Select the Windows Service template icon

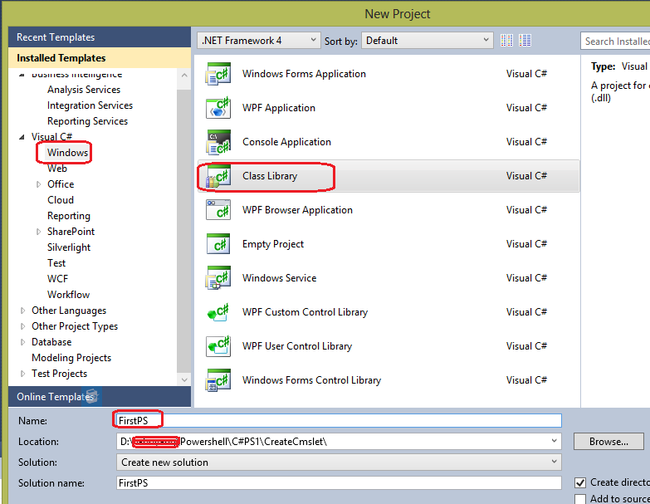tap(218, 278)
